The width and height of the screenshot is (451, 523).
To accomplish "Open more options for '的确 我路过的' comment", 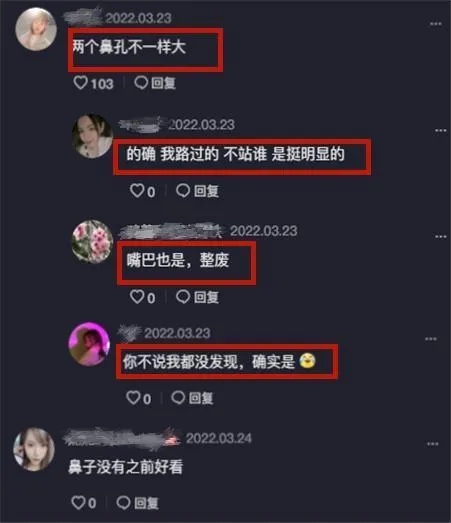I will click(x=440, y=130).
